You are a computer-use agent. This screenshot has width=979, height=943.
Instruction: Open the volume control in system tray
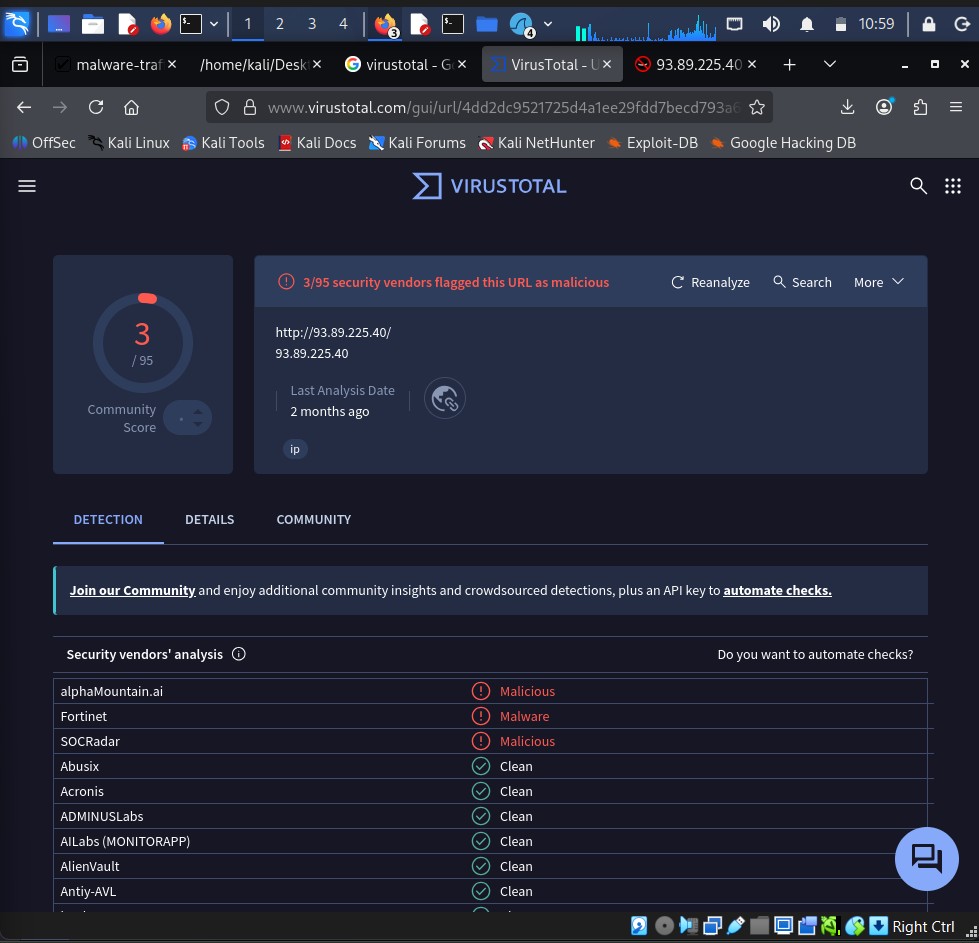click(x=771, y=24)
